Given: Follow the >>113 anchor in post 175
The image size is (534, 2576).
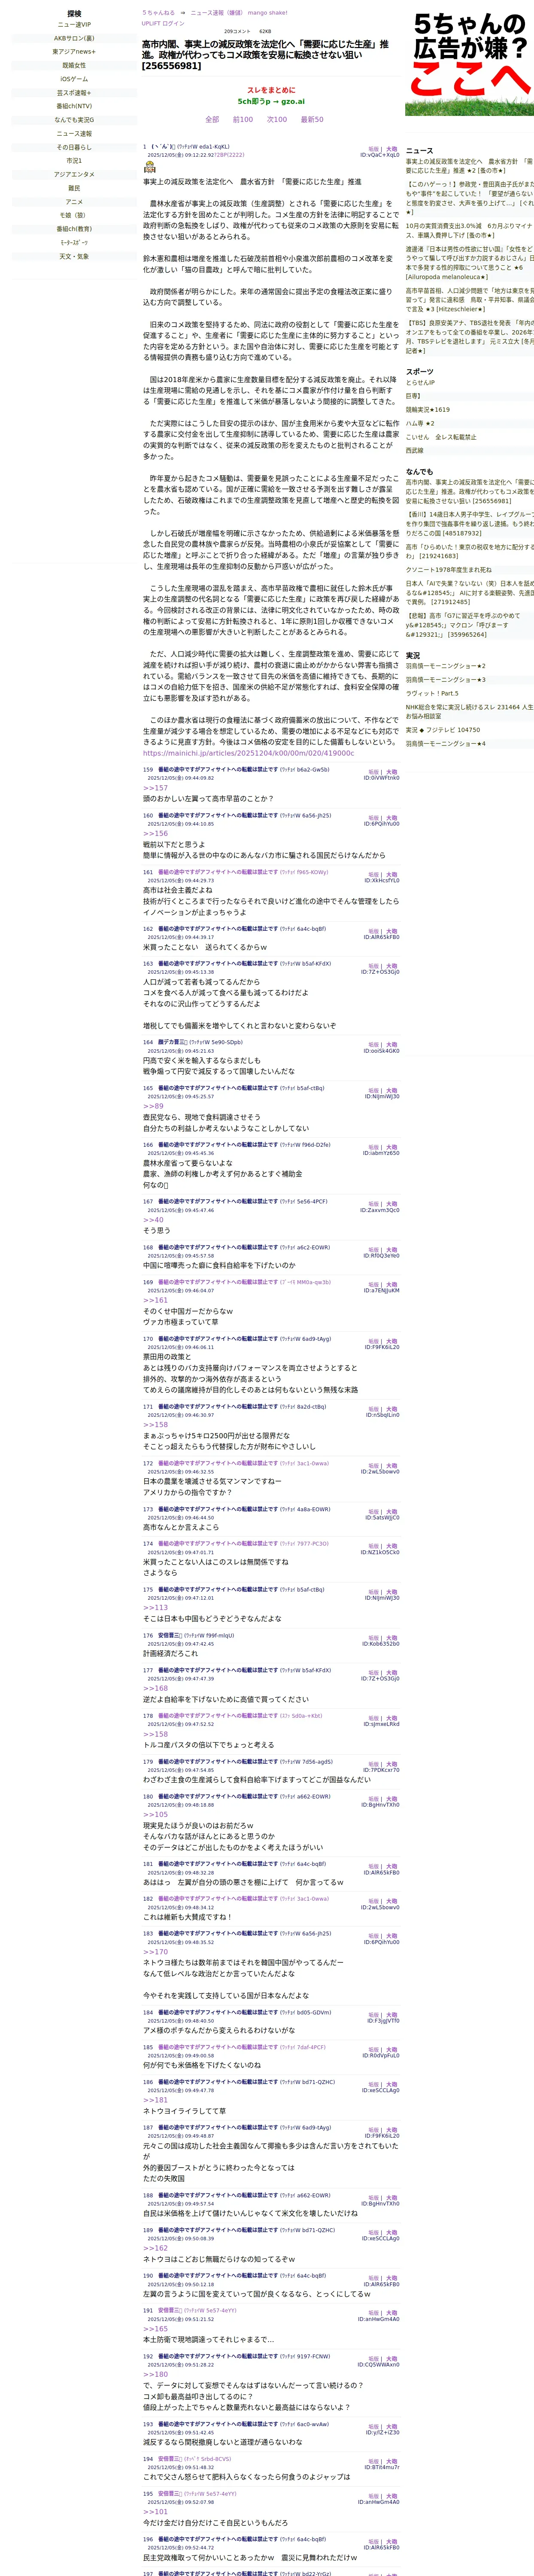Looking at the screenshot, I should coord(155,1607).
